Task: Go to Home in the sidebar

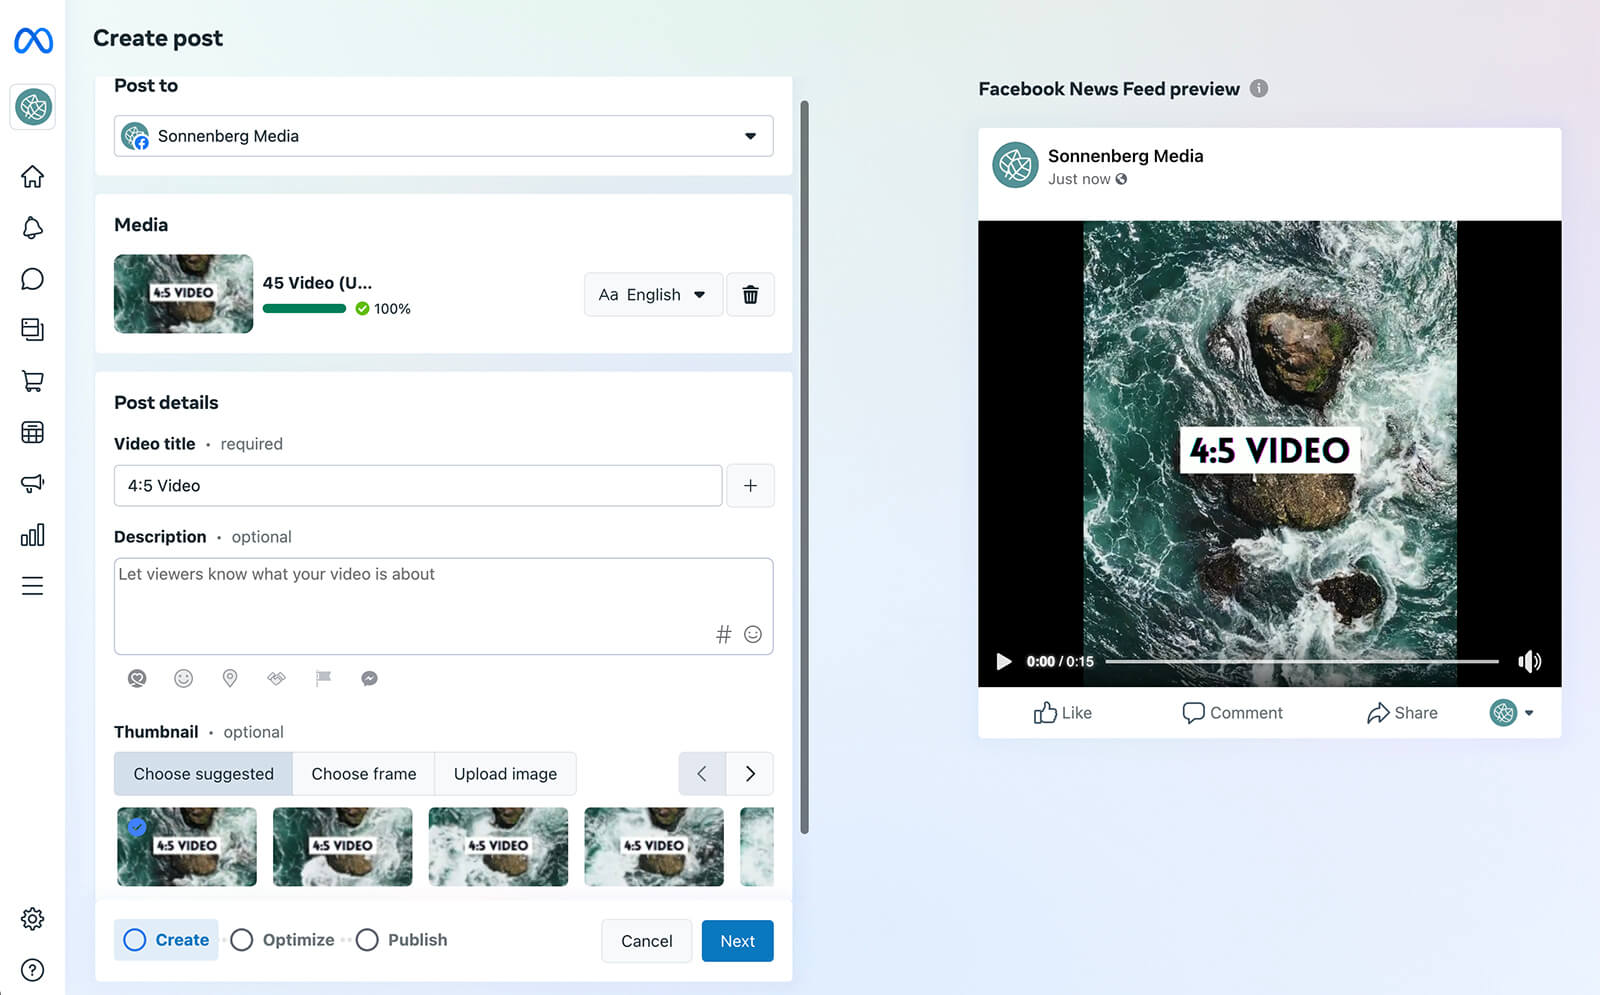Action: pyautogui.click(x=33, y=177)
